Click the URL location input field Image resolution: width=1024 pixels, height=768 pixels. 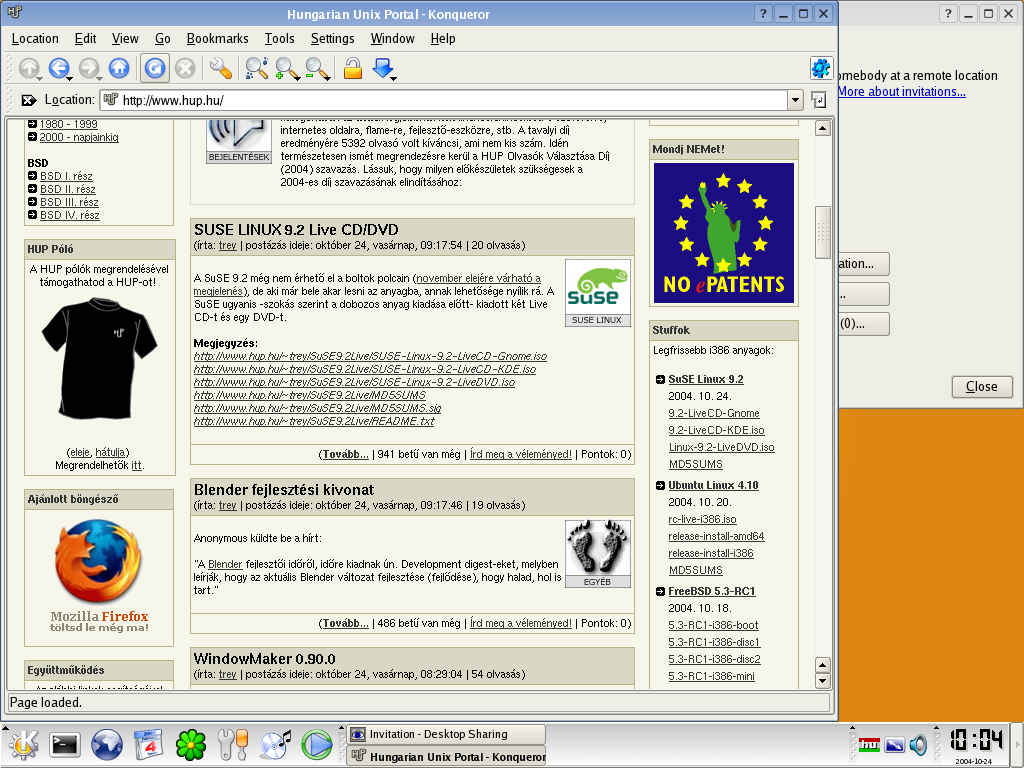(x=444, y=100)
